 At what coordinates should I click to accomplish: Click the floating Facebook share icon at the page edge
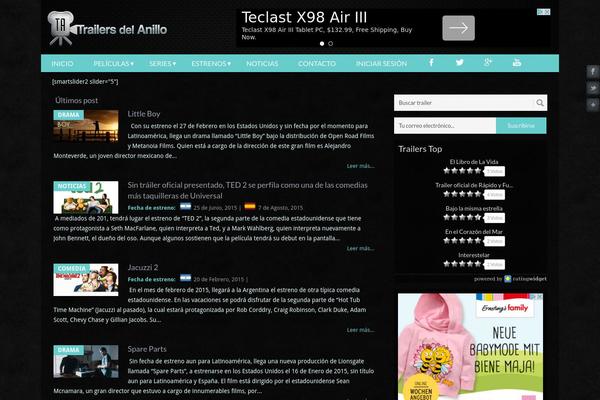point(593,72)
